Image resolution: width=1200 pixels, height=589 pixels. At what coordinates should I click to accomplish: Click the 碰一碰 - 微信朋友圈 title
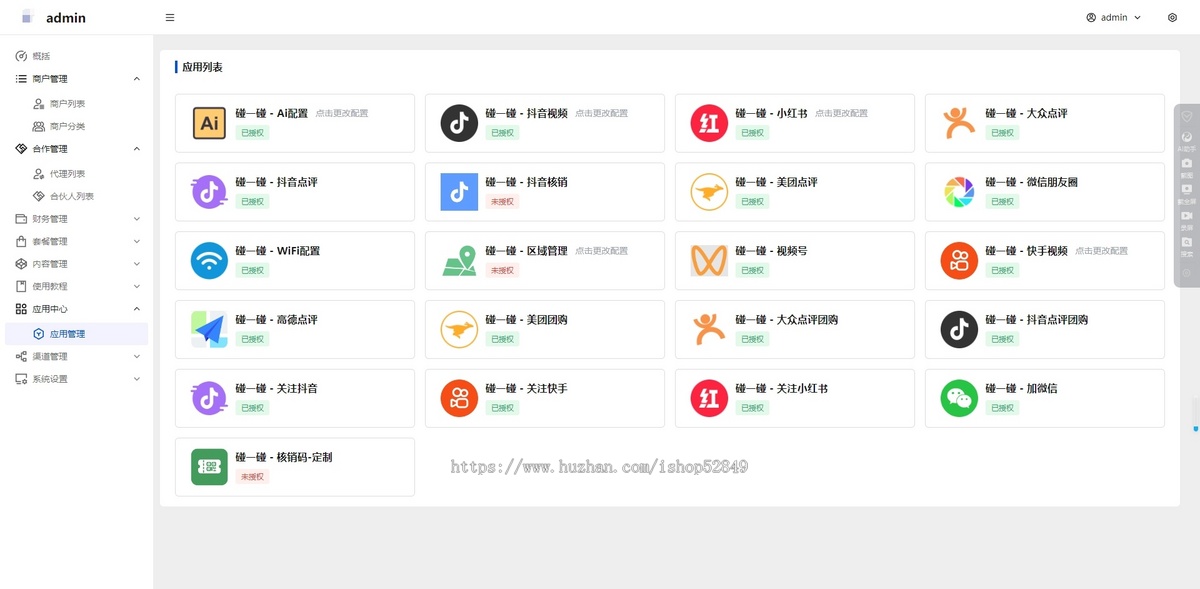(x=1031, y=182)
